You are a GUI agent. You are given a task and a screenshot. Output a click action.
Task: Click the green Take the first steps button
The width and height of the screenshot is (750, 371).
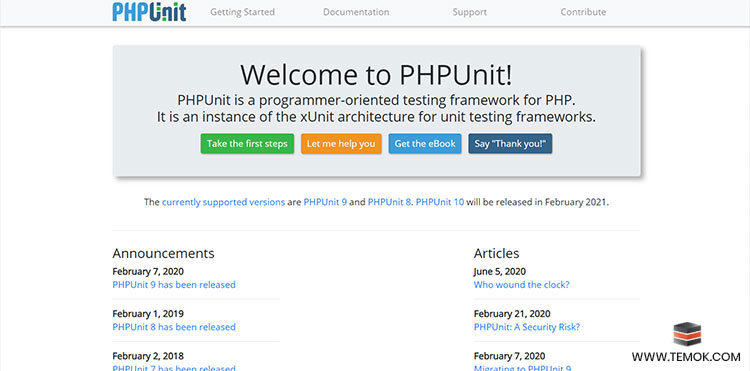247,143
